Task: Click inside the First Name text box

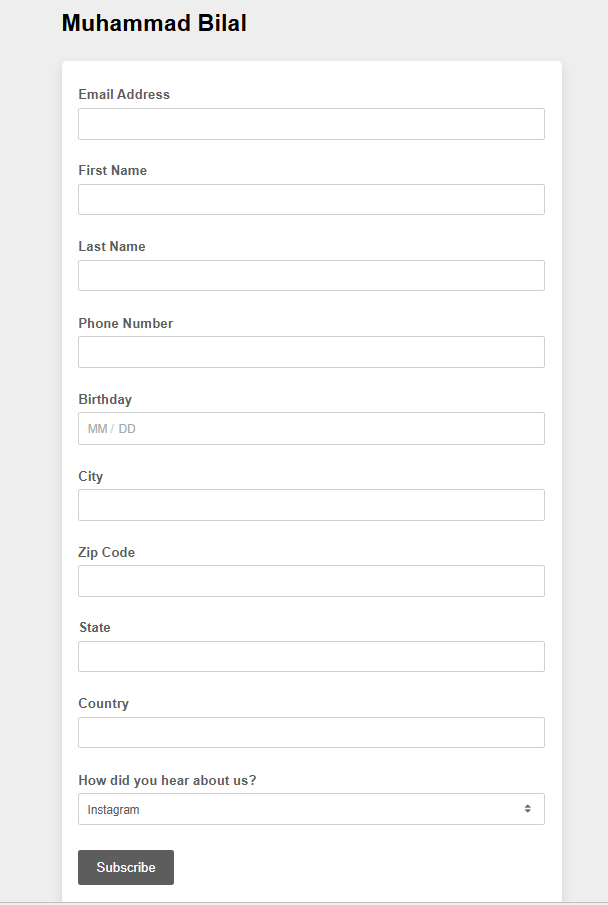Action: [x=311, y=199]
